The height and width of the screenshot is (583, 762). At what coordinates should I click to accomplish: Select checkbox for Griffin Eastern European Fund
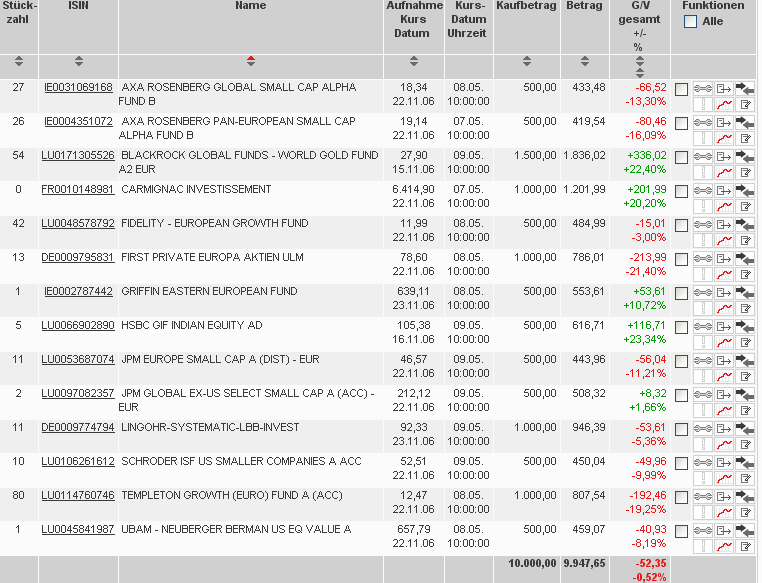click(681, 293)
